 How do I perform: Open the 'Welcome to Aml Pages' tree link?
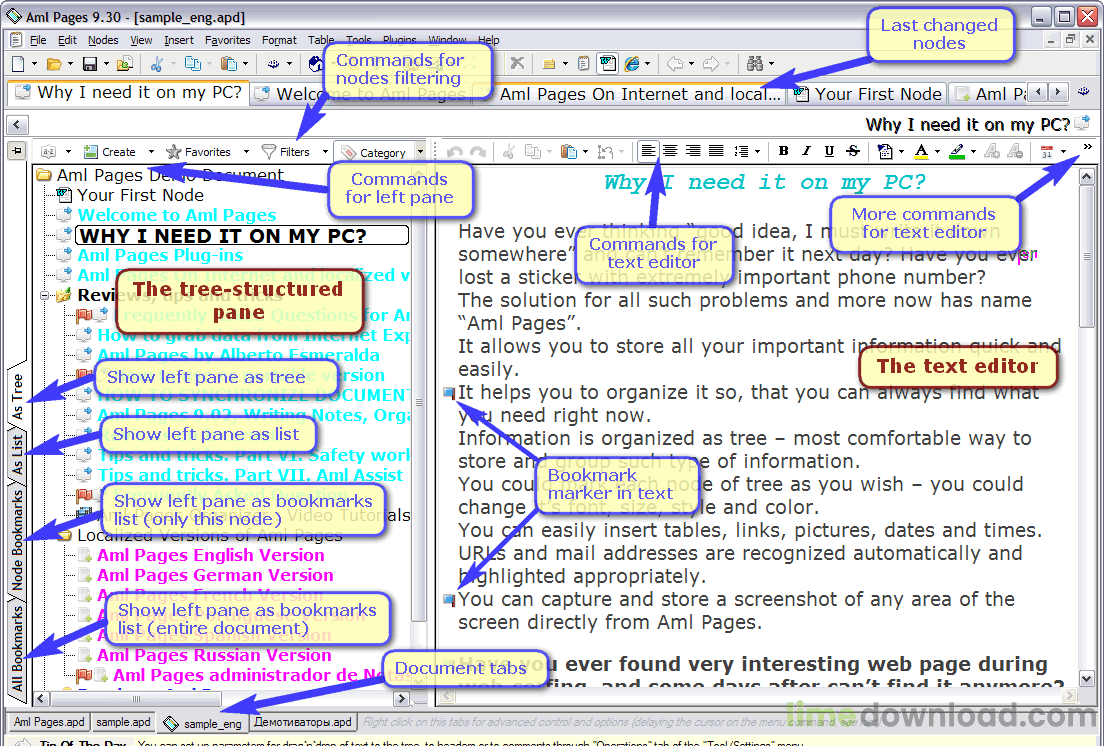point(176,215)
